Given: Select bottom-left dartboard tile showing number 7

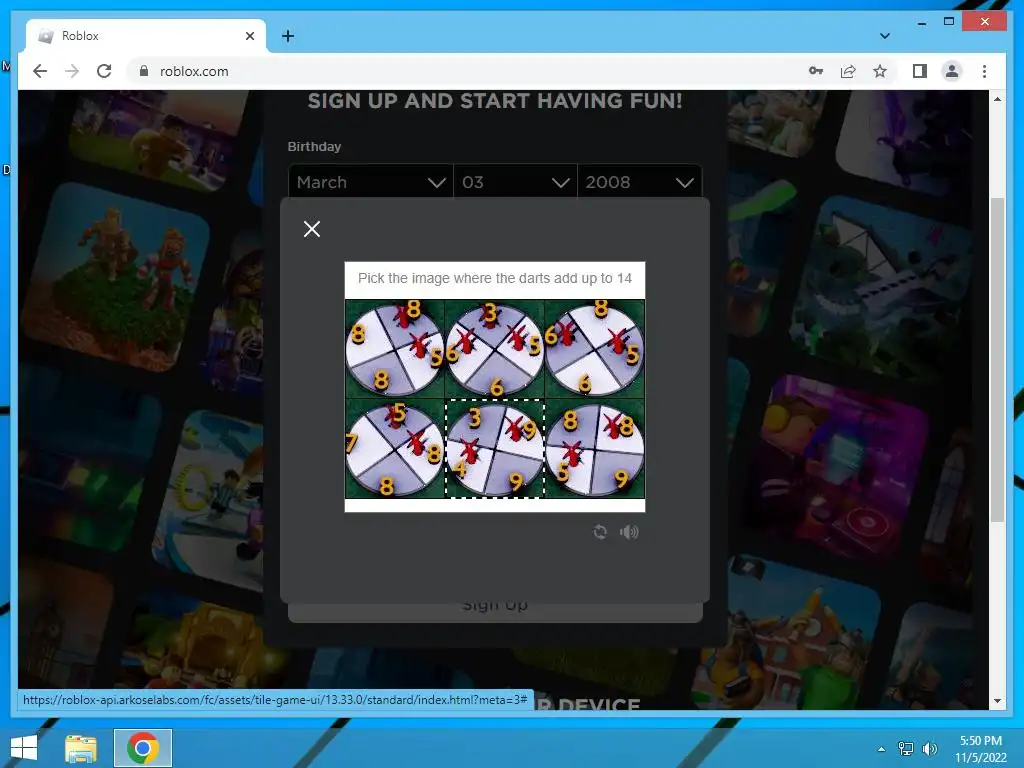Looking at the screenshot, I should [394, 449].
